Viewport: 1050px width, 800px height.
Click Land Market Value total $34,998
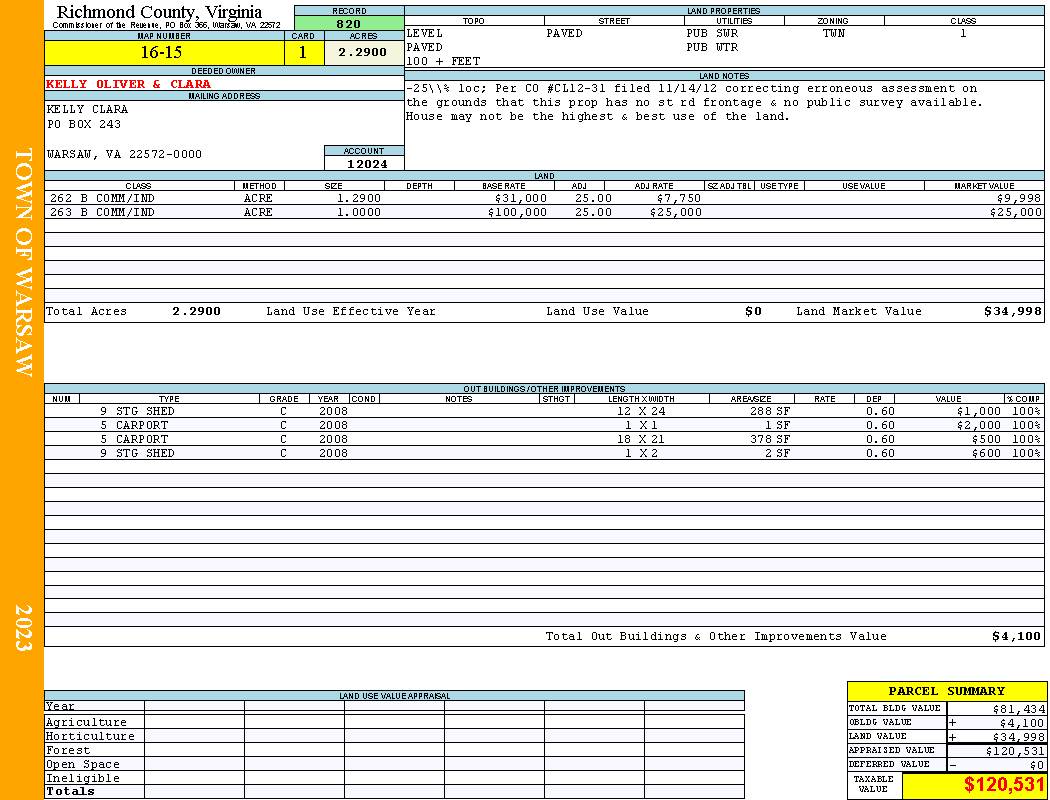(x=1013, y=311)
